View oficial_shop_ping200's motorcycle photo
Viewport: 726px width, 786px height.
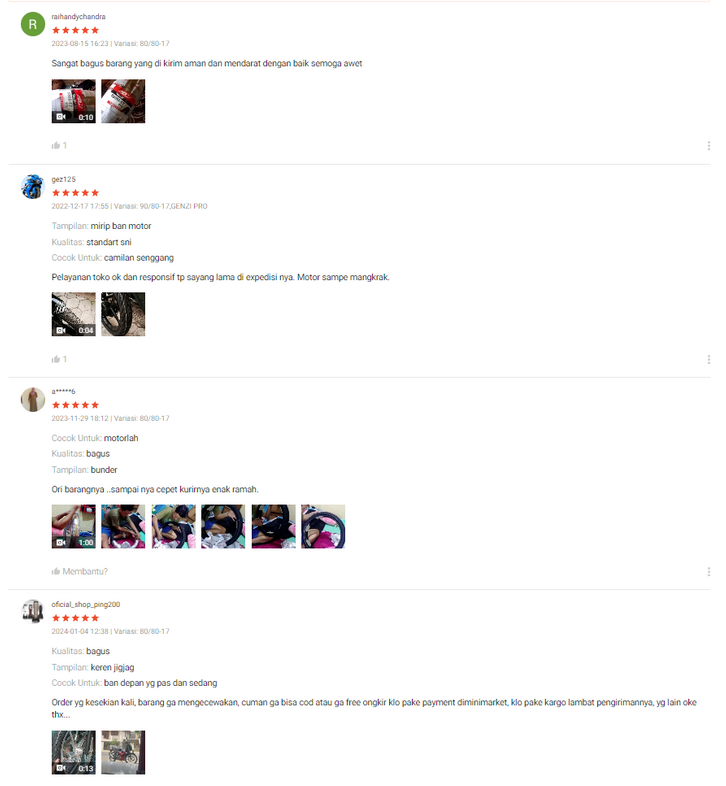tap(123, 752)
